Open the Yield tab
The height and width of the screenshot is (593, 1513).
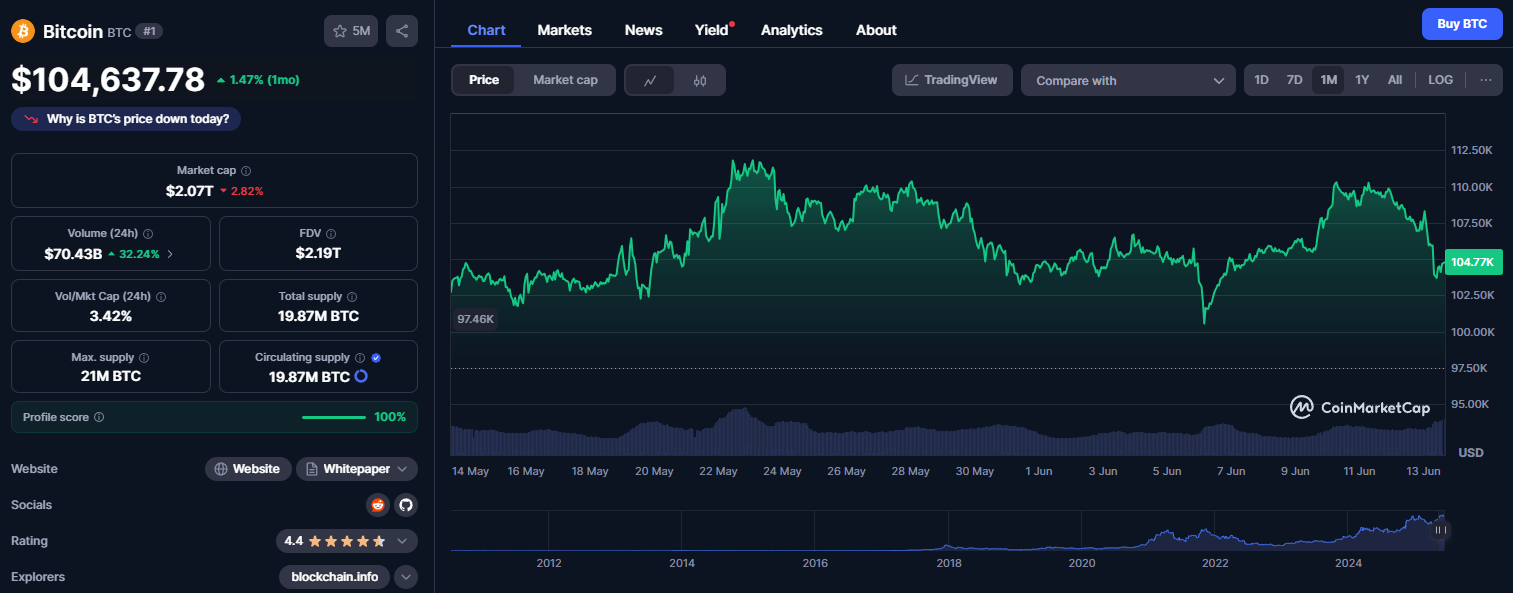(x=712, y=30)
